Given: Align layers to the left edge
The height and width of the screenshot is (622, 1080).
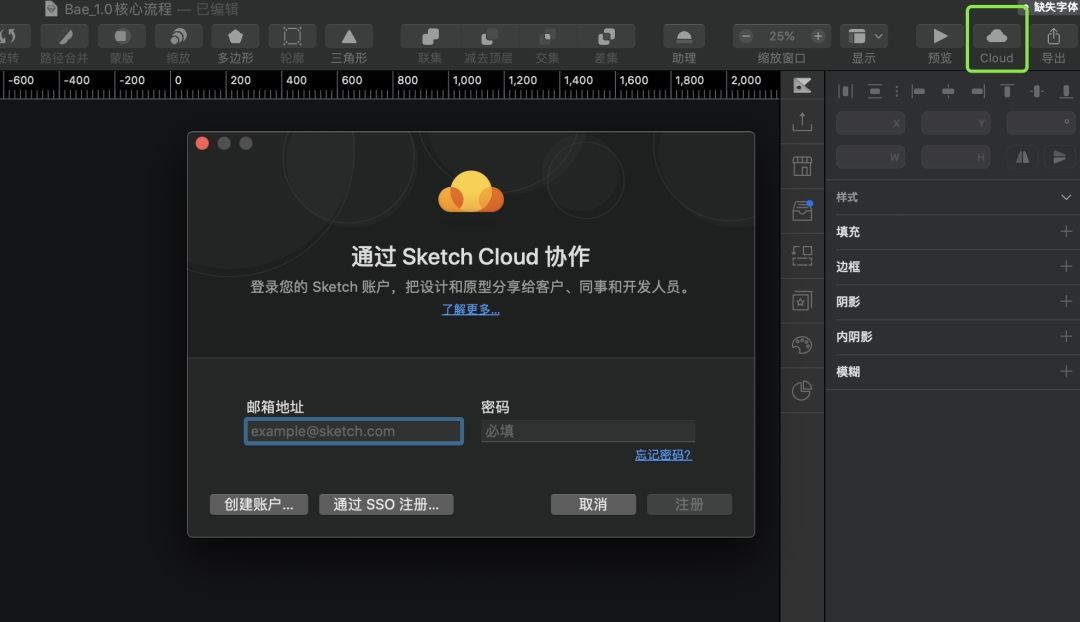Looking at the screenshot, I should pos(918,91).
